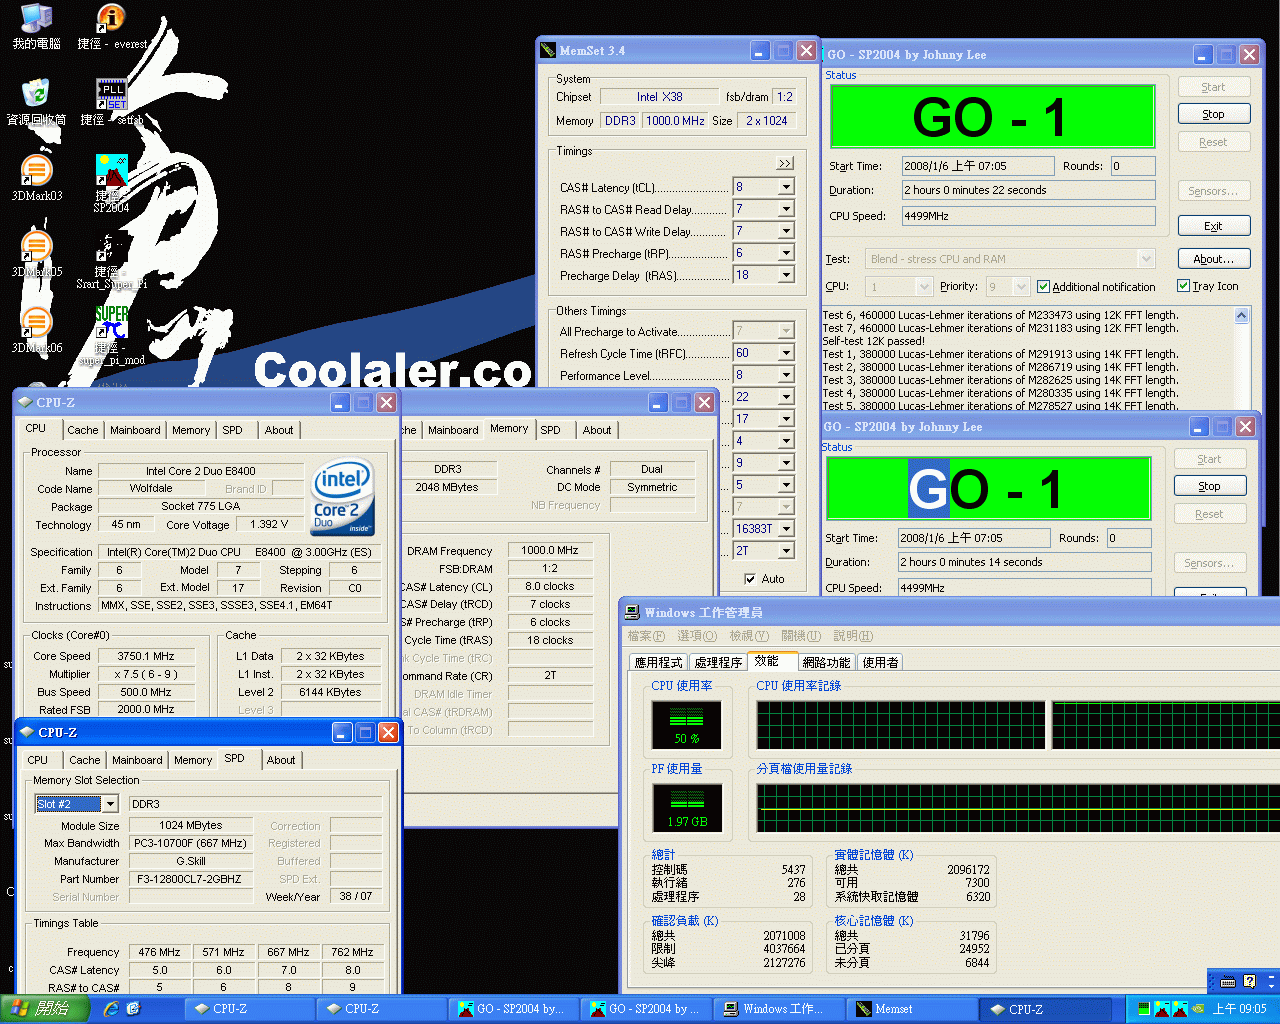The height and width of the screenshot is (1024, 1280).
Task: Open the 16383T dropdown in MemSet
Action: click(786, 529)
